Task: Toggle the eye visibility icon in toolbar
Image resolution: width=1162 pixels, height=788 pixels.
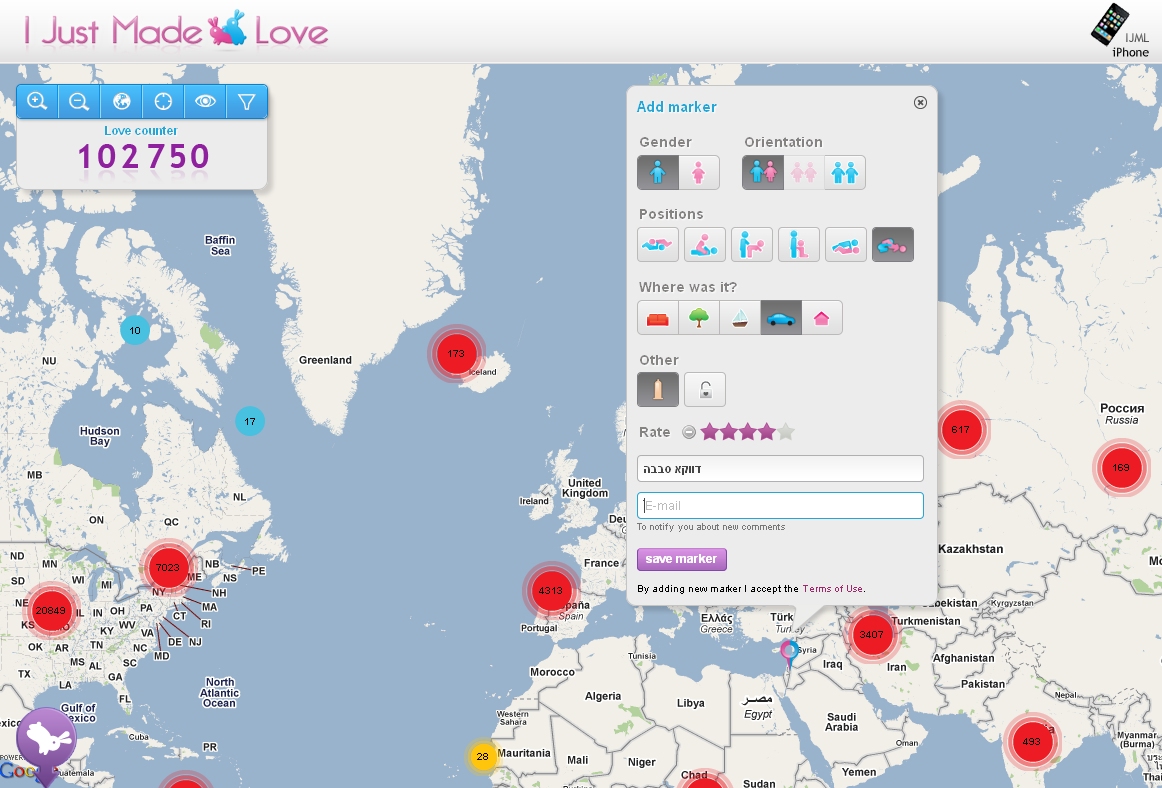Action: (205, 101)
